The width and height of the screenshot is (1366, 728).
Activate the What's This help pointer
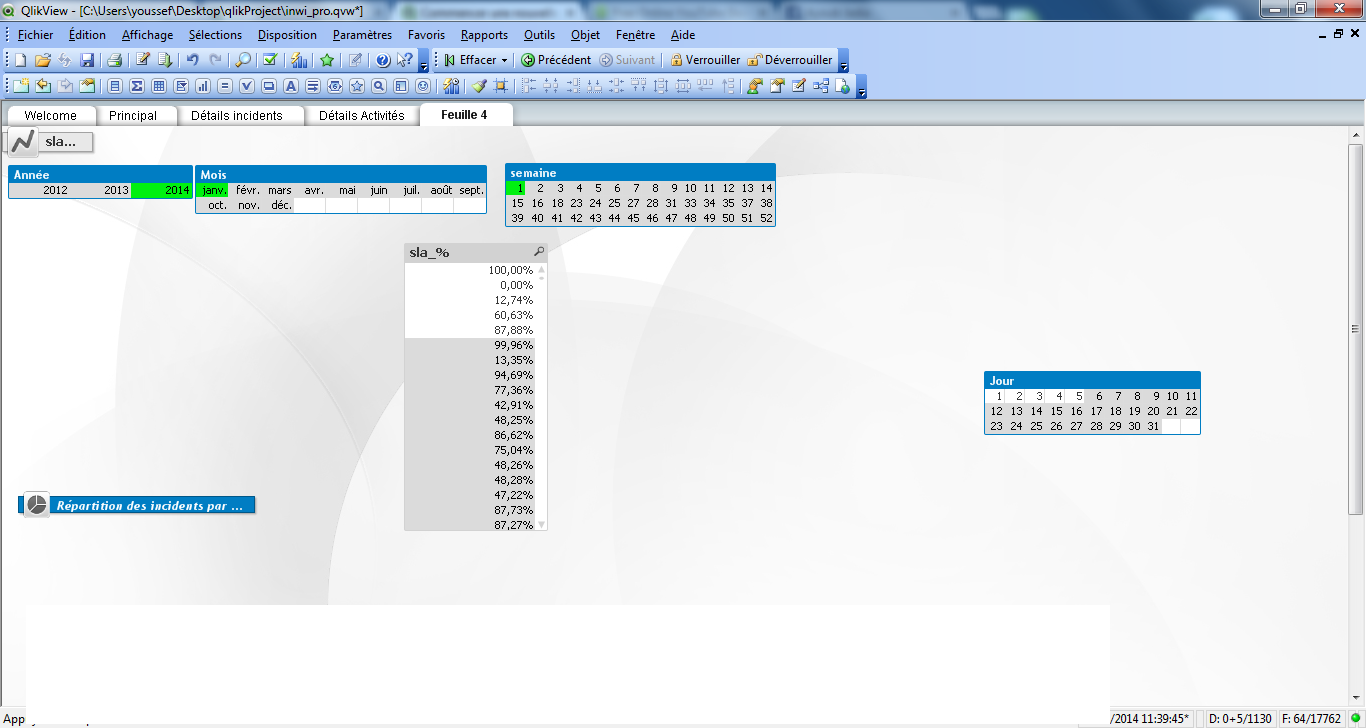click(404, 60)
